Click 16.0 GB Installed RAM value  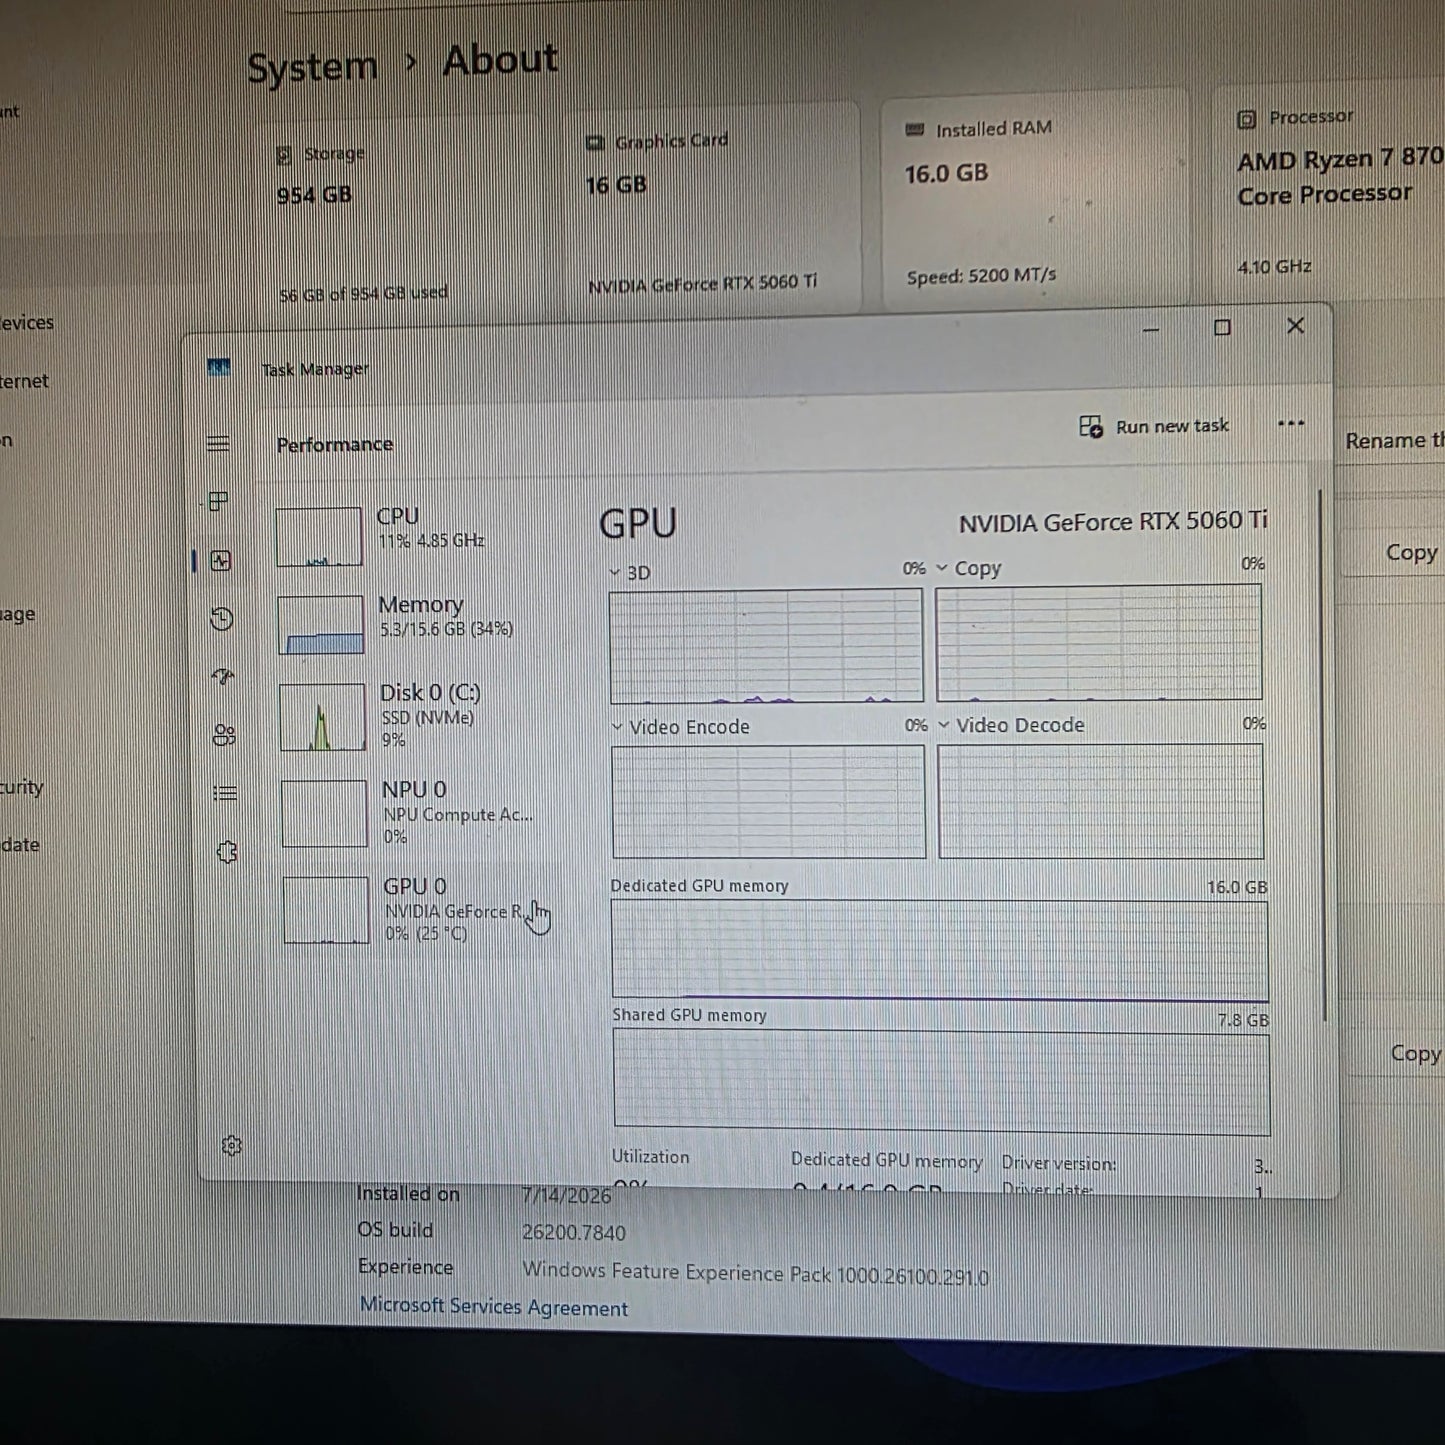[x=946, y=174]
